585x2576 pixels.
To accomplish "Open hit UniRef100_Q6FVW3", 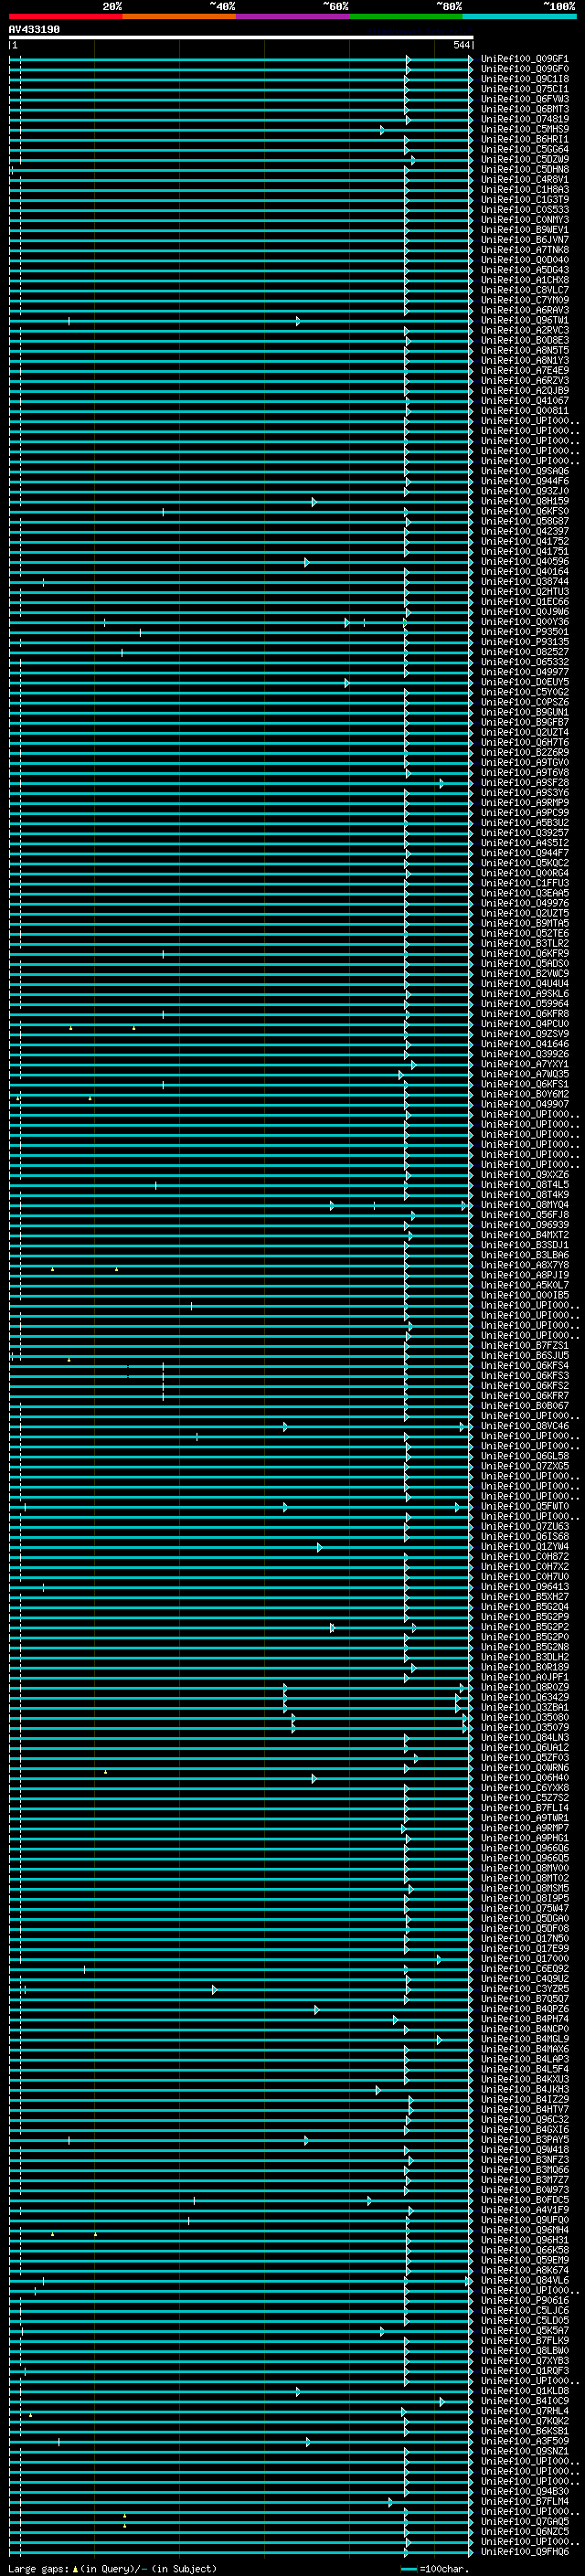I will pyautogui.click(x=524, y=99).
